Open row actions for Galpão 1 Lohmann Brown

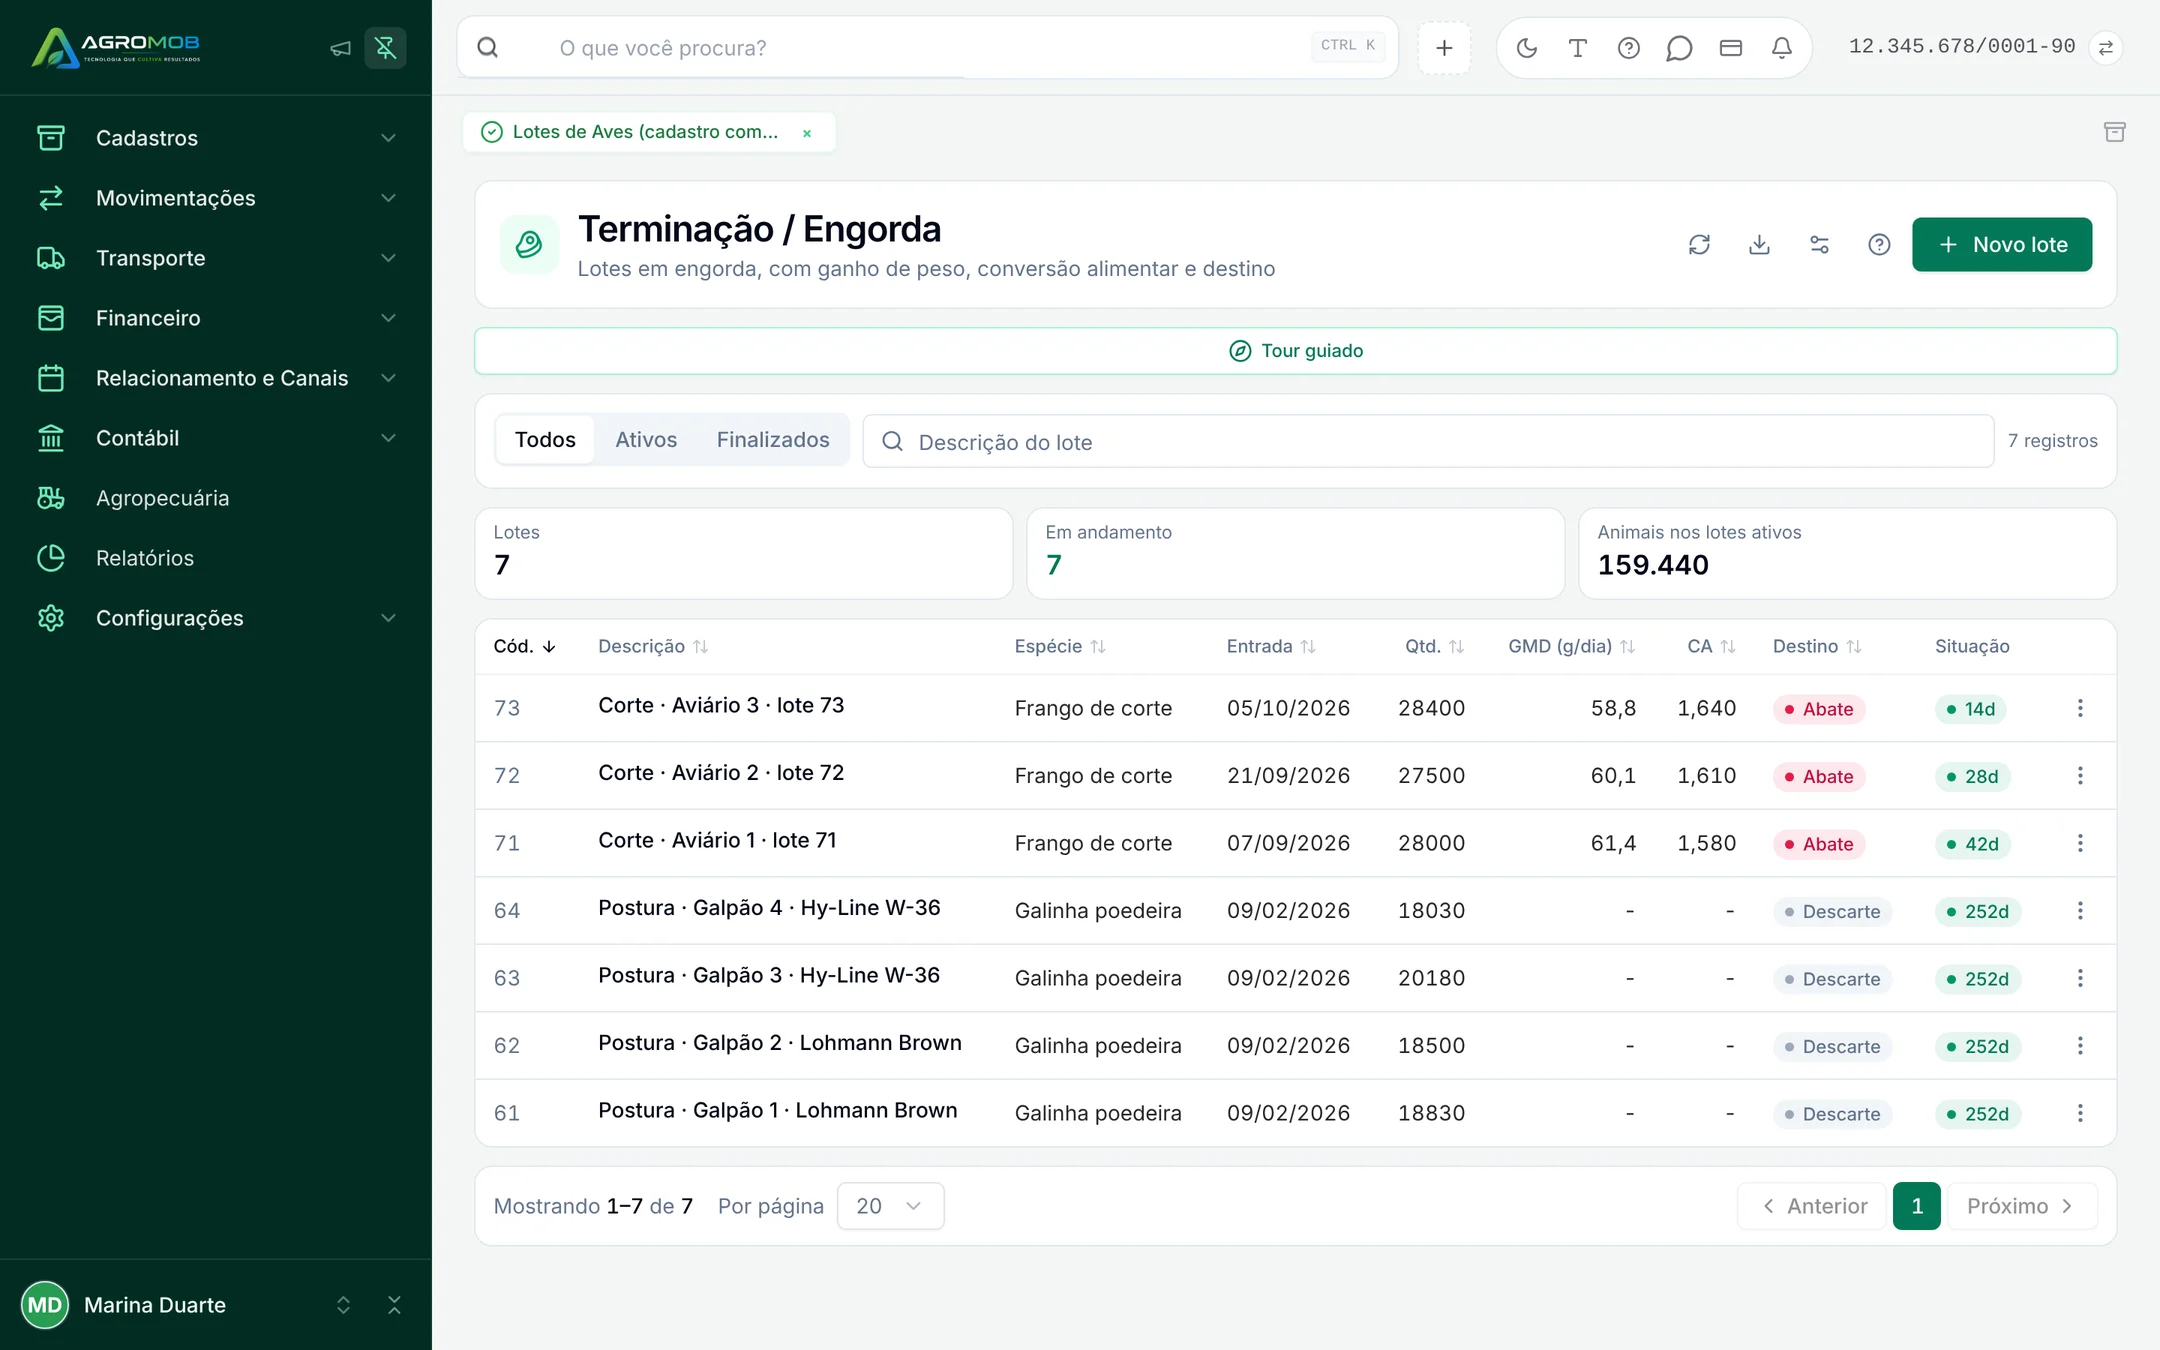click(x=2080, y=1113)
